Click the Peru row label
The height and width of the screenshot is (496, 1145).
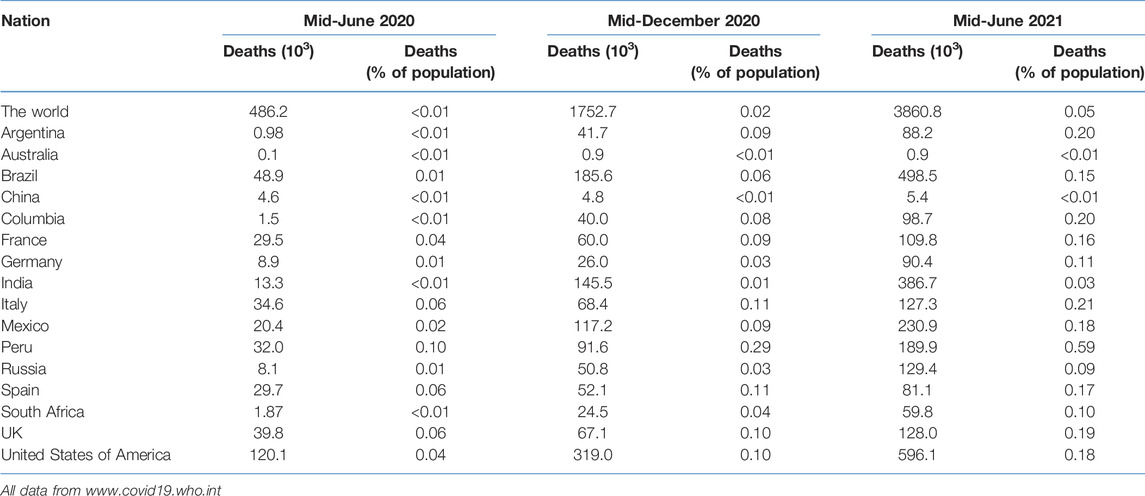pos(15,348)
